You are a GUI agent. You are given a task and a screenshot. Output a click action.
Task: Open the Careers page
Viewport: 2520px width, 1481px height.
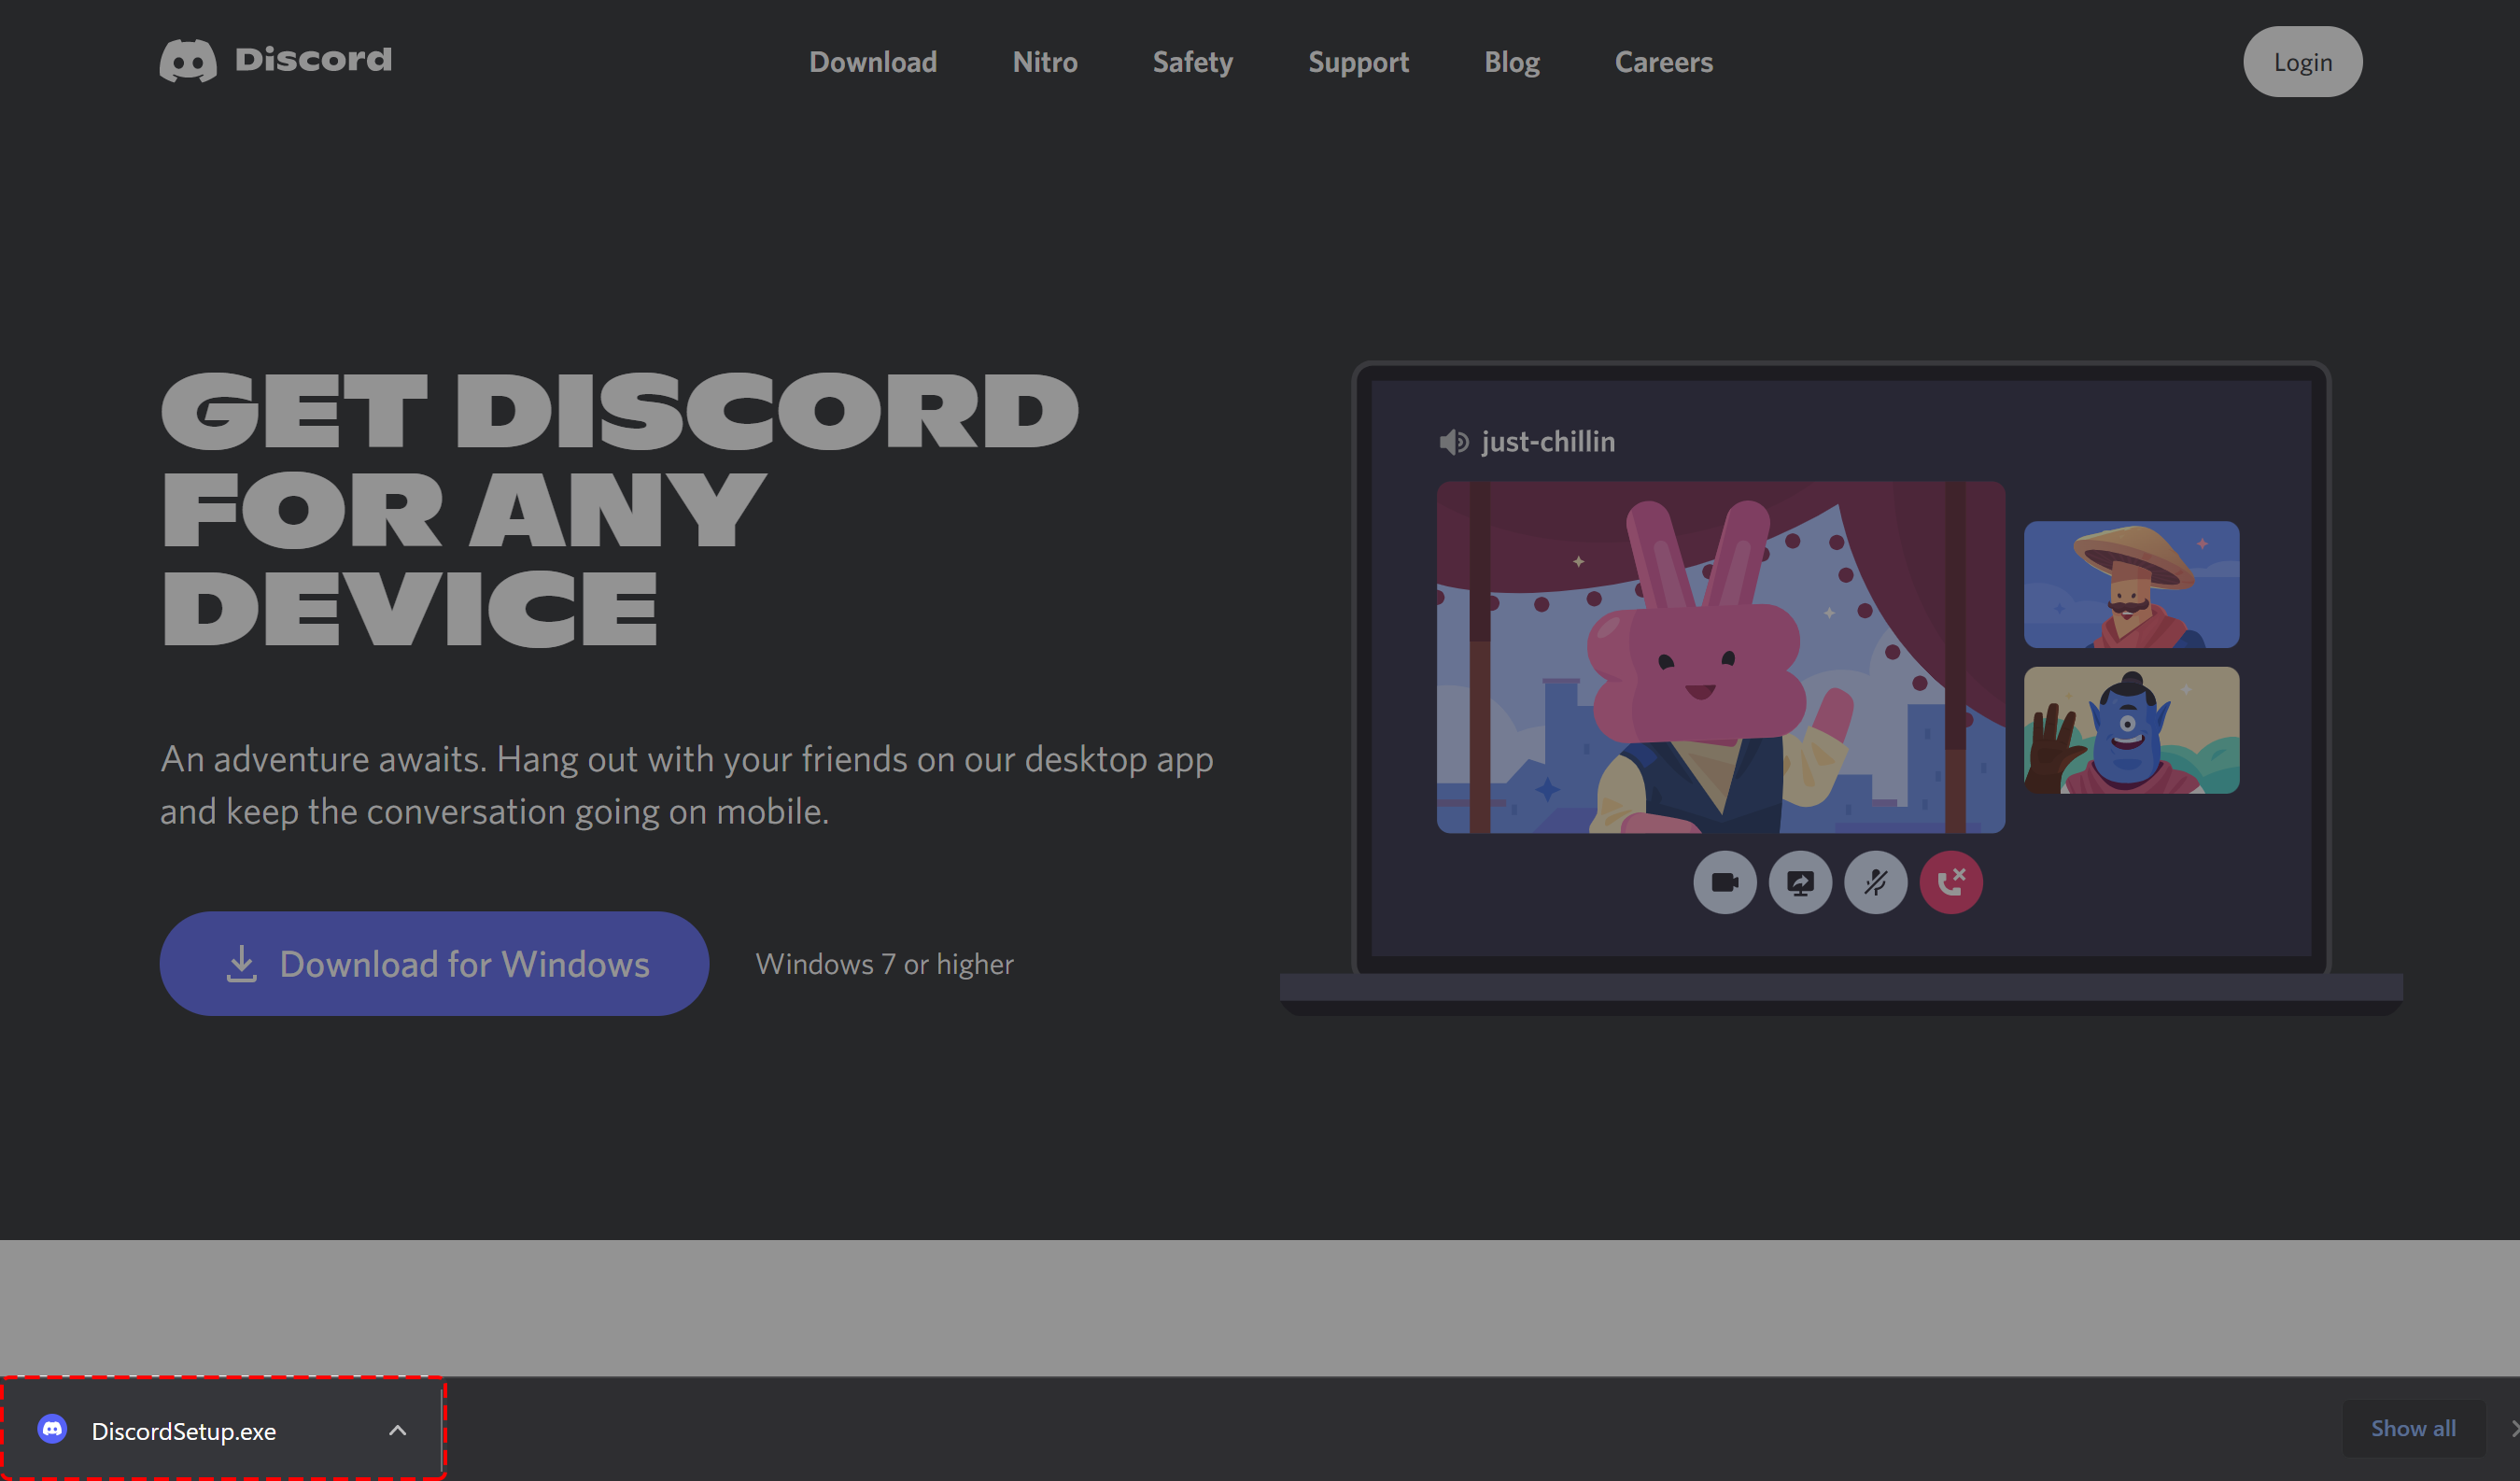[1663, 62]
